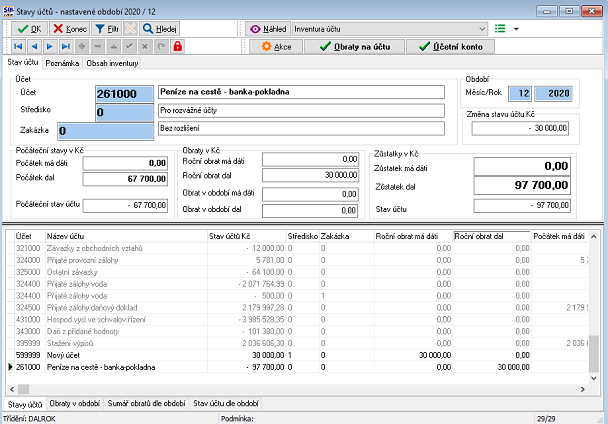Click the edit record triangle icon
Screen dimensions: 608x424
(x=113, y=47)
